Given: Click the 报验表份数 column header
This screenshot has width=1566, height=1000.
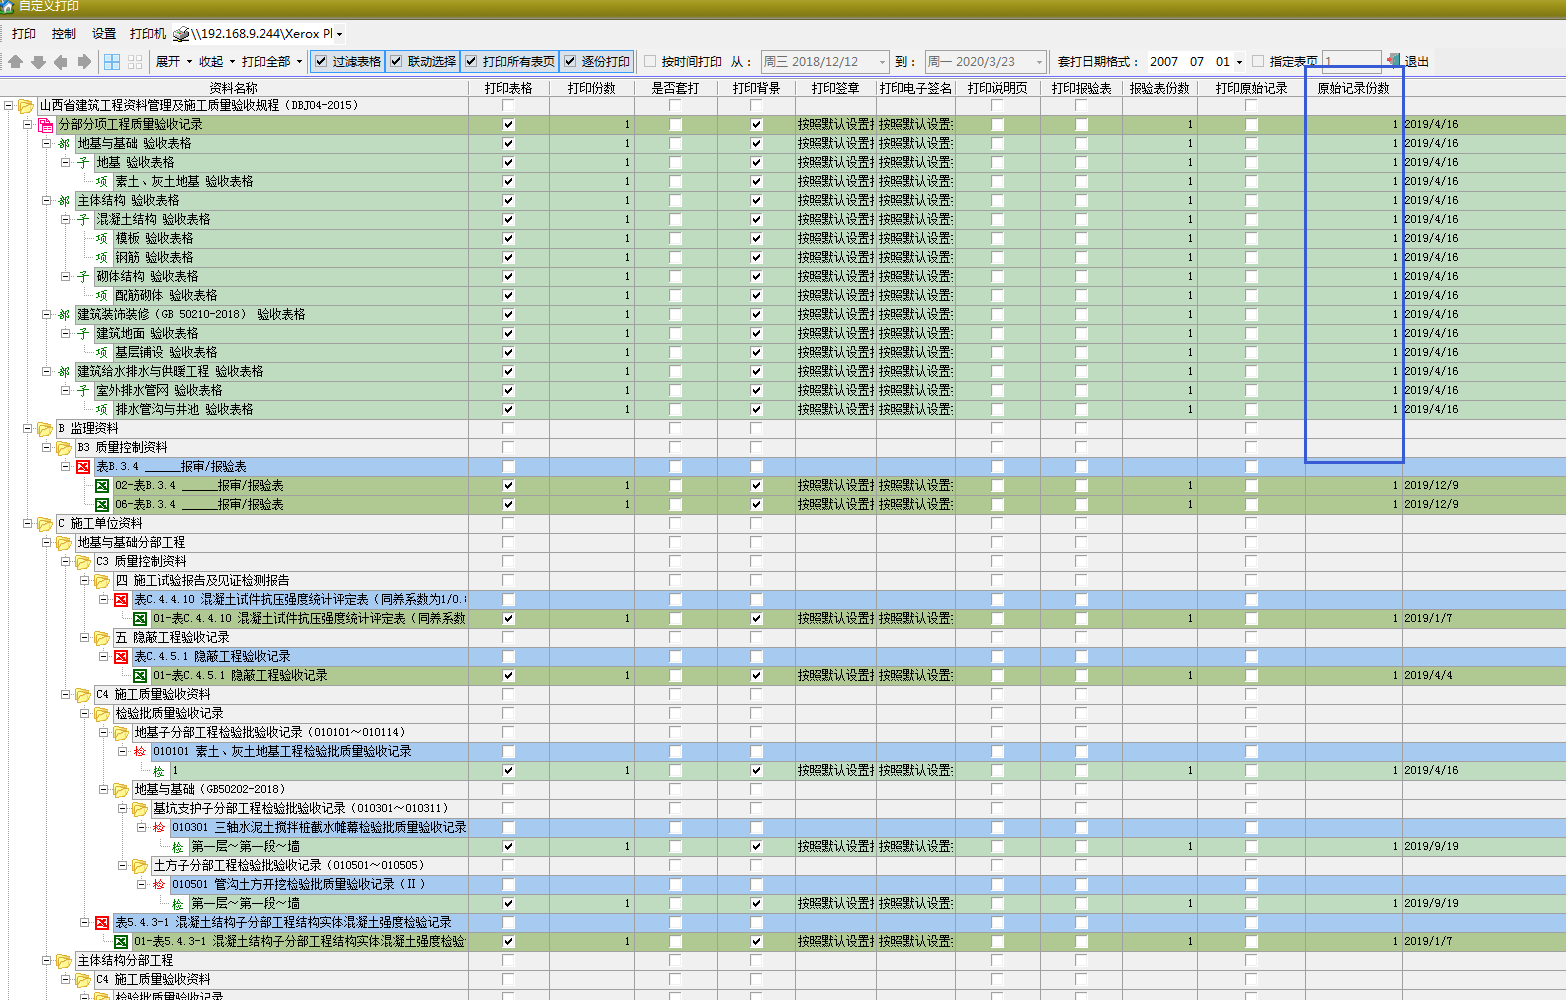Looking at the screenshot, I should [1160, 88].
